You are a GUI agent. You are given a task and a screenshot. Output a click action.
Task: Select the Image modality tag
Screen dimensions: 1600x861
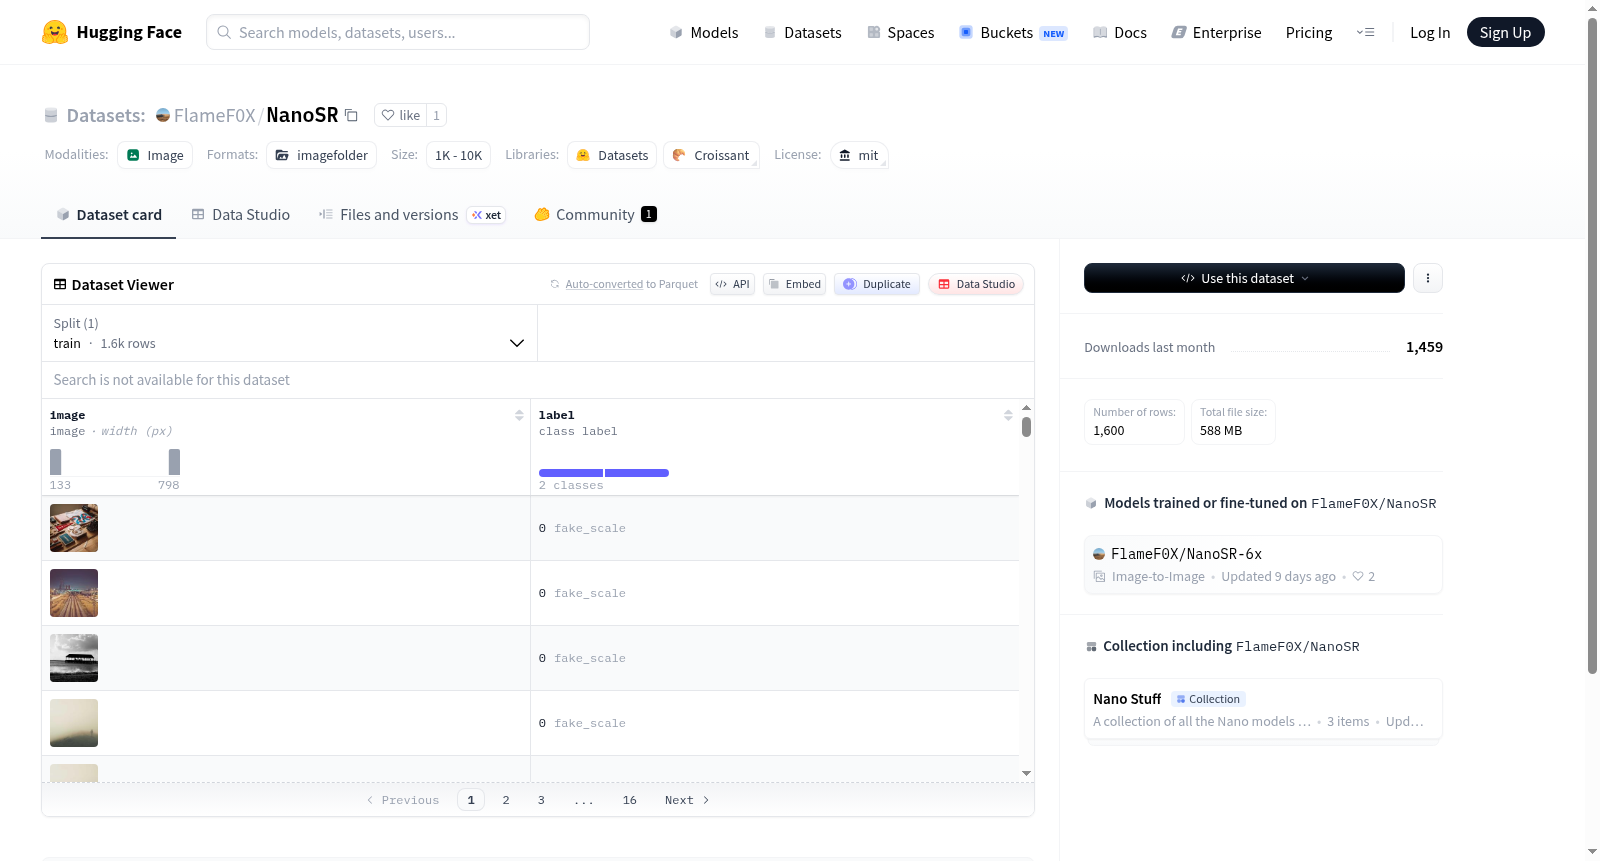155,155
